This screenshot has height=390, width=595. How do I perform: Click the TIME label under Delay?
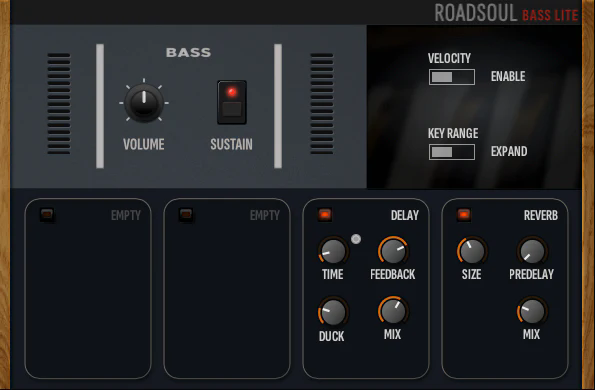(332, 275)
